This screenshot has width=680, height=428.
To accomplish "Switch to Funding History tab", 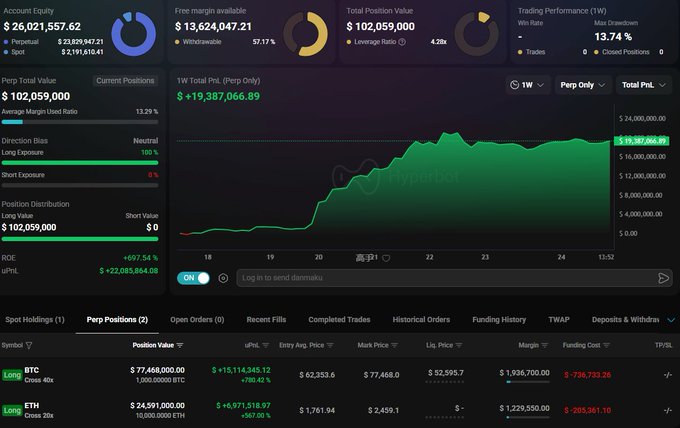I will tap(499, 320).
